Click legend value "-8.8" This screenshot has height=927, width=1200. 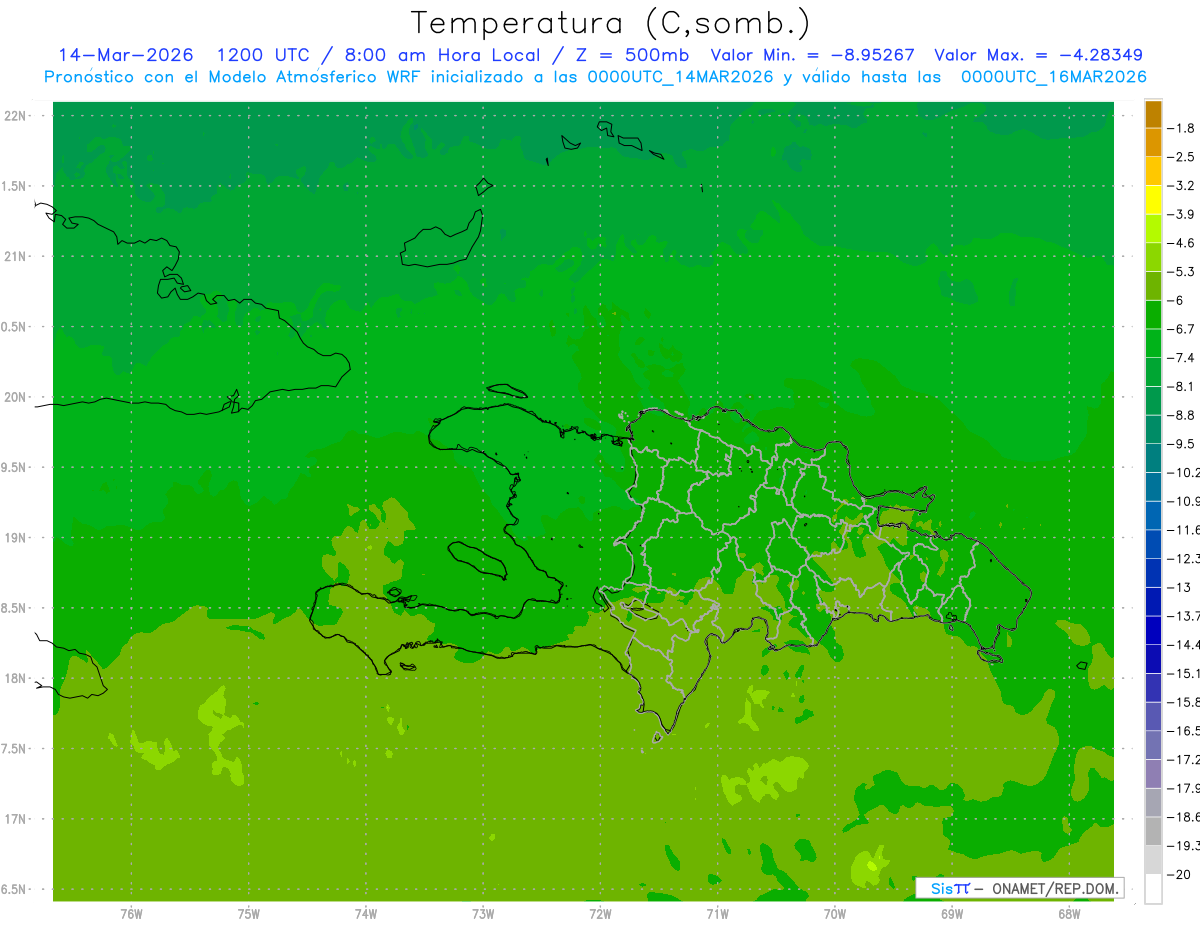pyautogui.click(x=1183, y=415)
